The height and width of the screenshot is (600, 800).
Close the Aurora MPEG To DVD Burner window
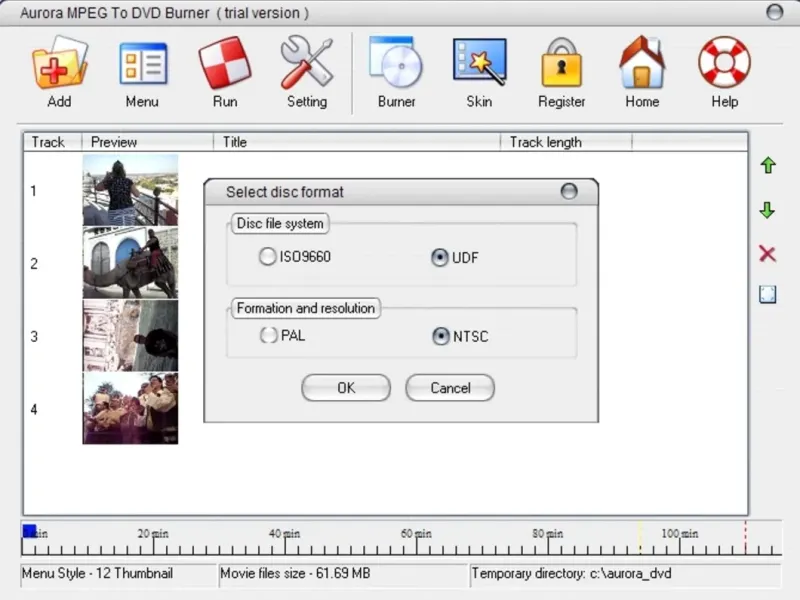[774, 12]
